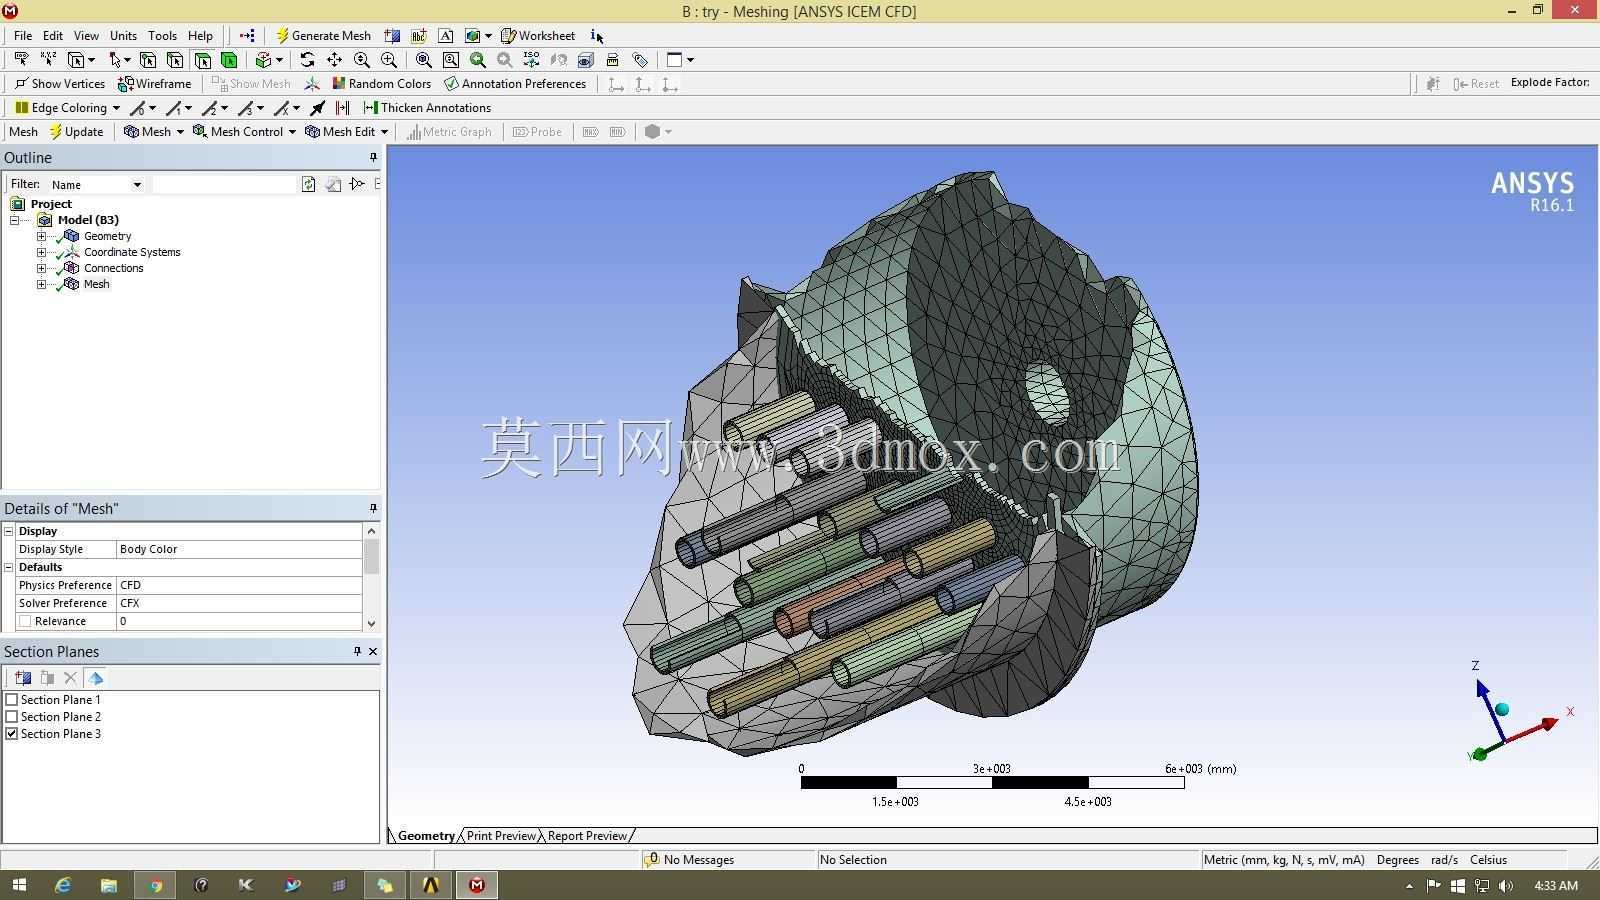Open Internet Explorer from taskbar
The image size is (1600, 900).
click(63, 885)
